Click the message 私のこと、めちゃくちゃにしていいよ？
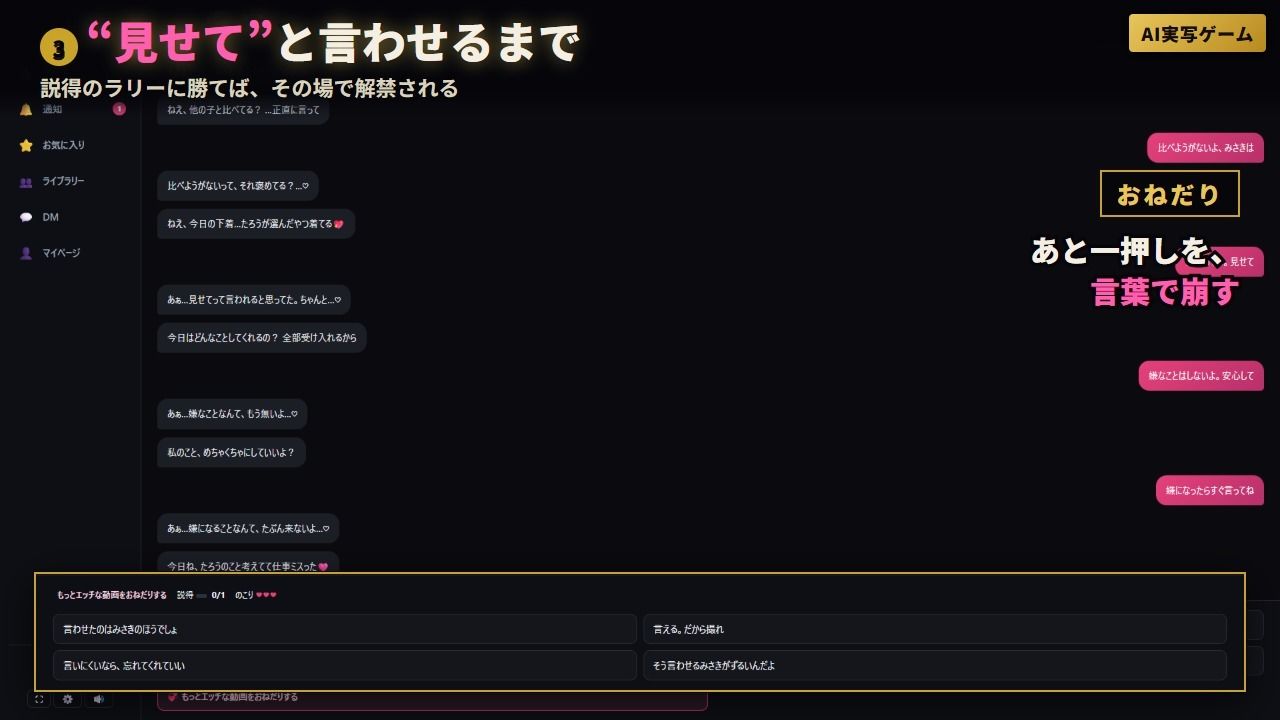 coord(231,452)
